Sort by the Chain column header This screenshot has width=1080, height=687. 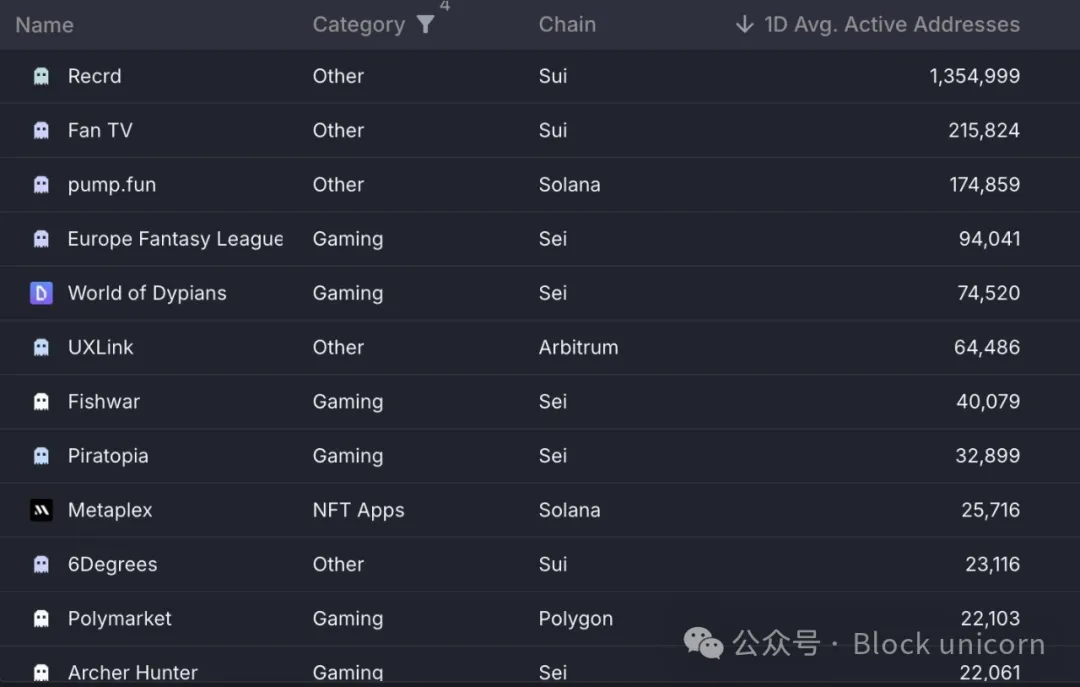pos(567,25)
